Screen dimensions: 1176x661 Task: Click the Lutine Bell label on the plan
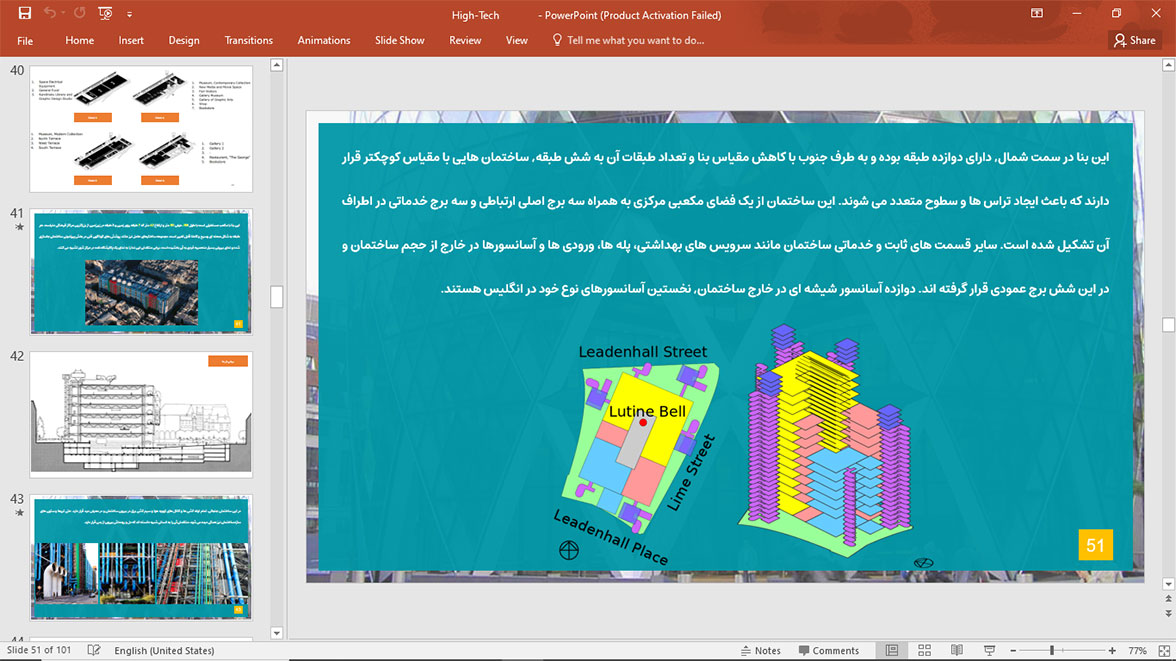pos(646,411)
